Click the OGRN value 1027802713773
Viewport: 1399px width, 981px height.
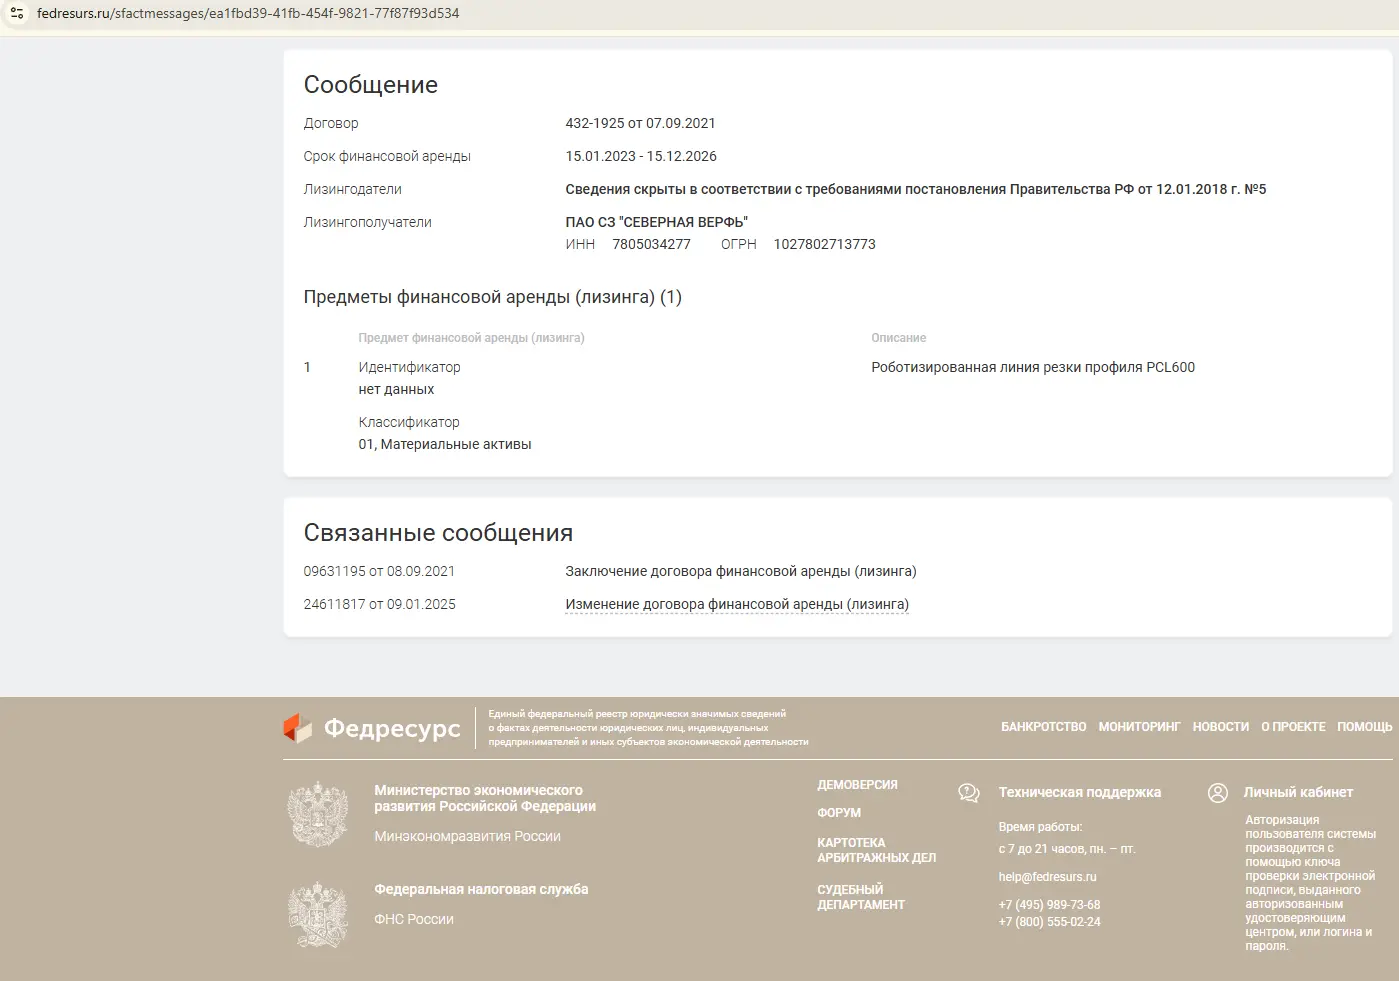click(x=824, y=244)
